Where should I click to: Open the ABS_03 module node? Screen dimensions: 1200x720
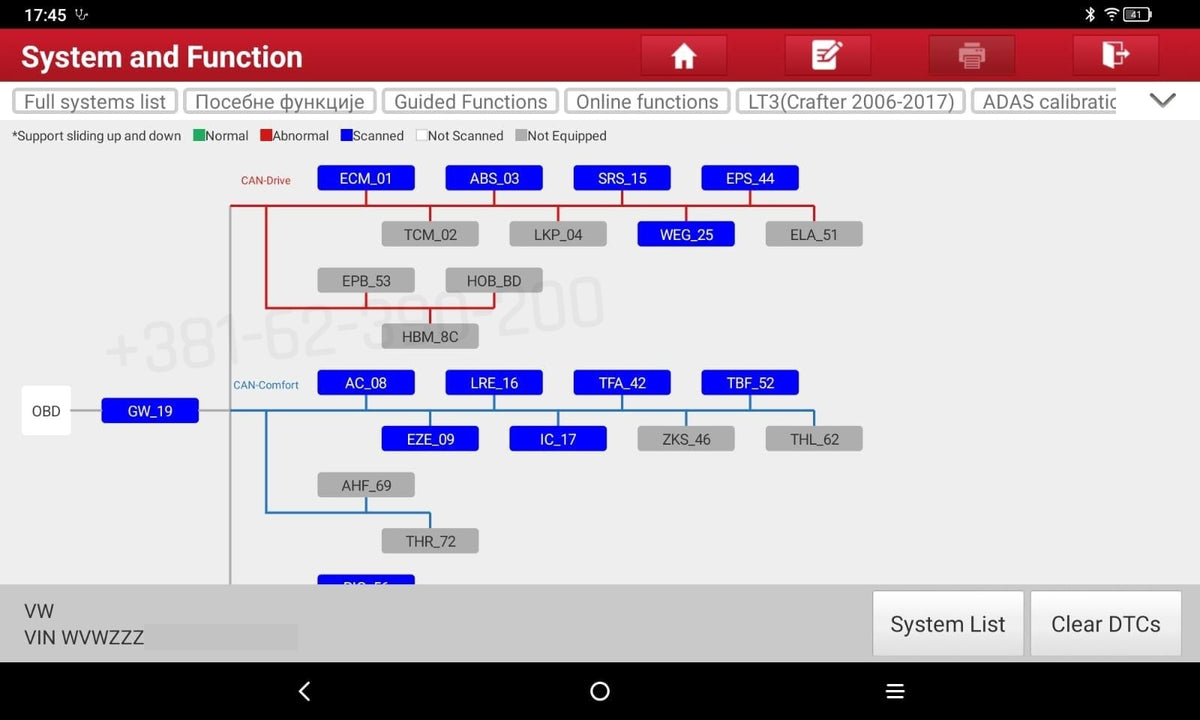[x=494, y=178]
